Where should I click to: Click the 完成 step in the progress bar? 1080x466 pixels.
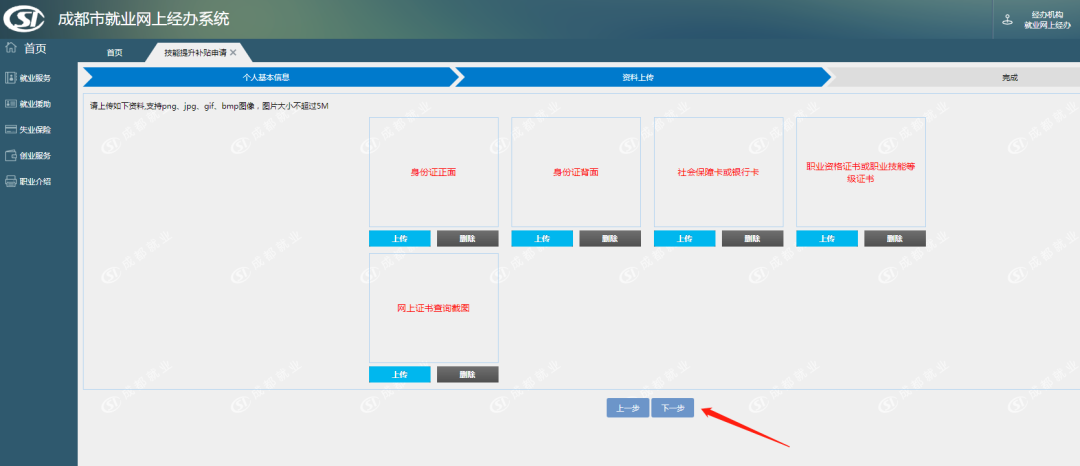1010,77
